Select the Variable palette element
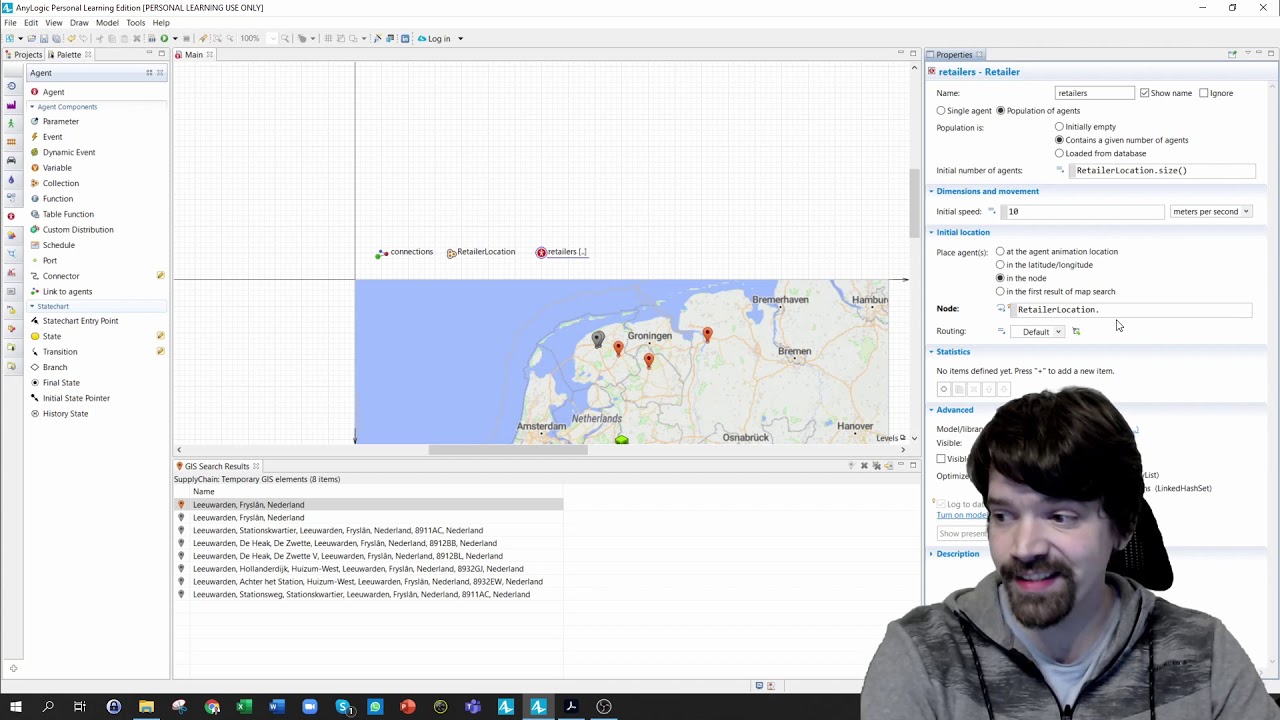The image size is (1280, 720). pyautogui.click(x=57, y=168)
